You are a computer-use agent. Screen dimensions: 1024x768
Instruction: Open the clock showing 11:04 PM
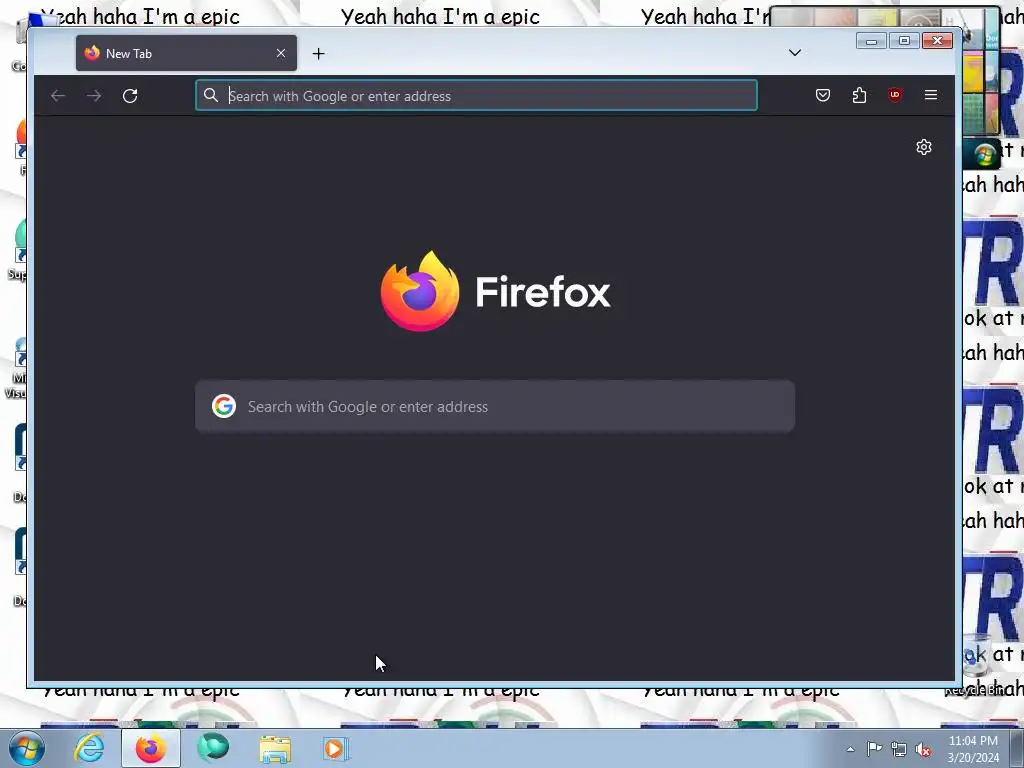tap(973, 749)
